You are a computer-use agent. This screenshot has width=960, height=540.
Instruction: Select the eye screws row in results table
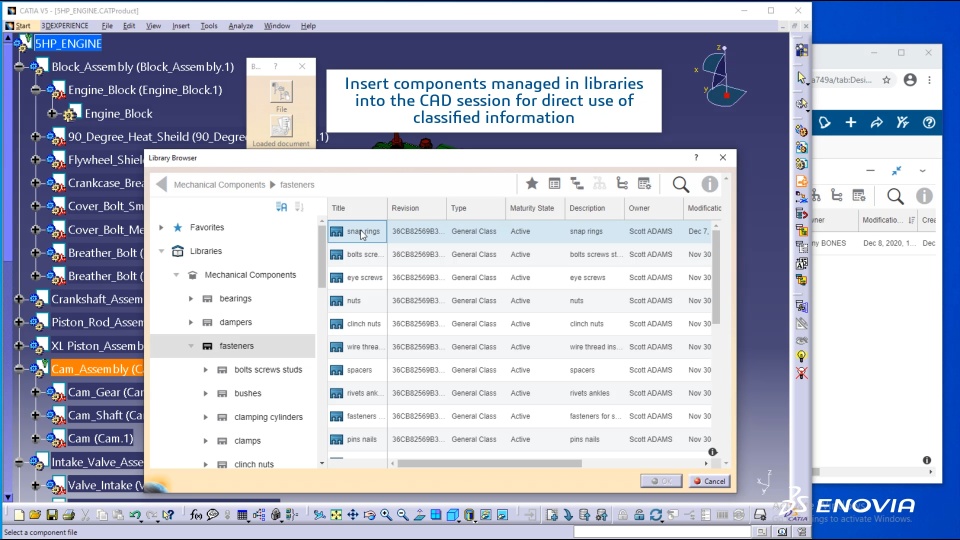pyautogui.click(x=520, y=277)
